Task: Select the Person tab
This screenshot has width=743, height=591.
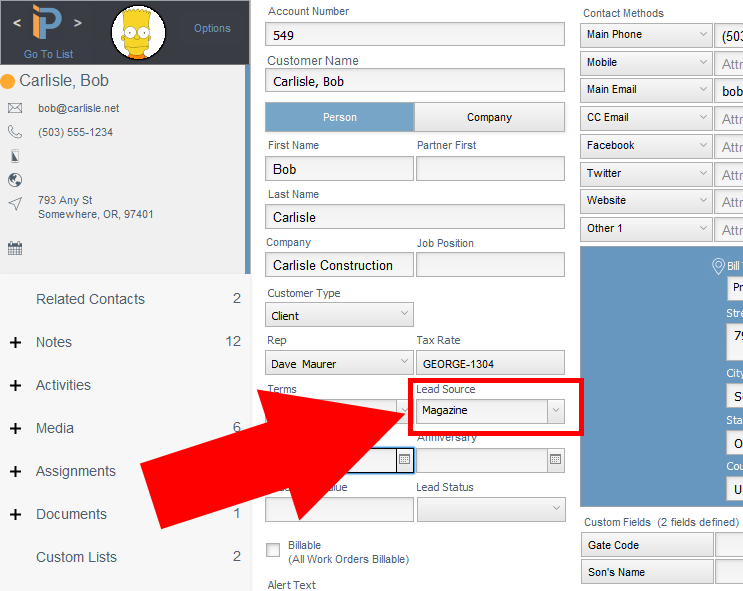Action: click(339, 117)
